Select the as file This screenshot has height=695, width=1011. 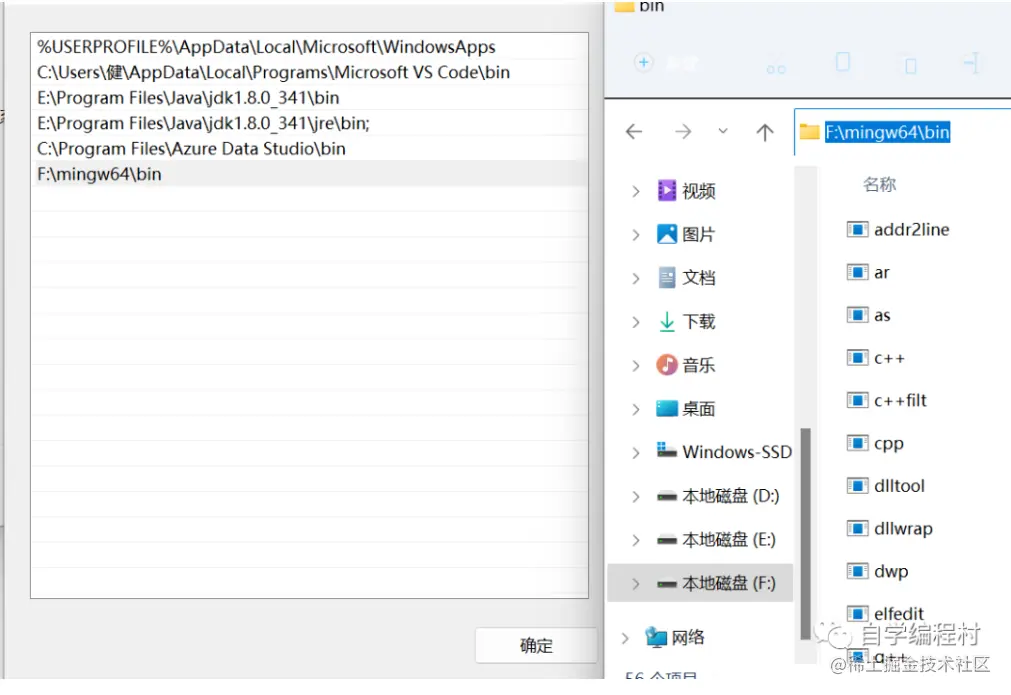pos(869,315)
